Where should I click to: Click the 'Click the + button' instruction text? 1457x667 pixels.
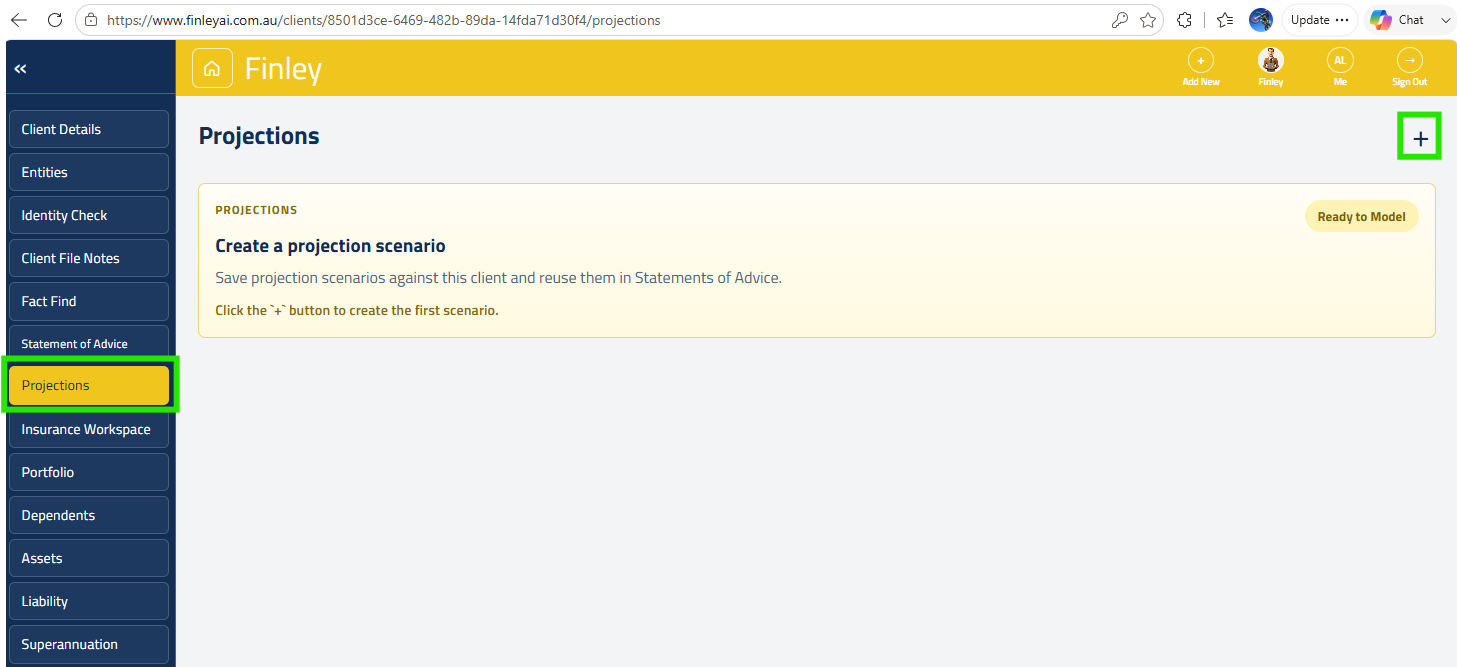(357, 310)
